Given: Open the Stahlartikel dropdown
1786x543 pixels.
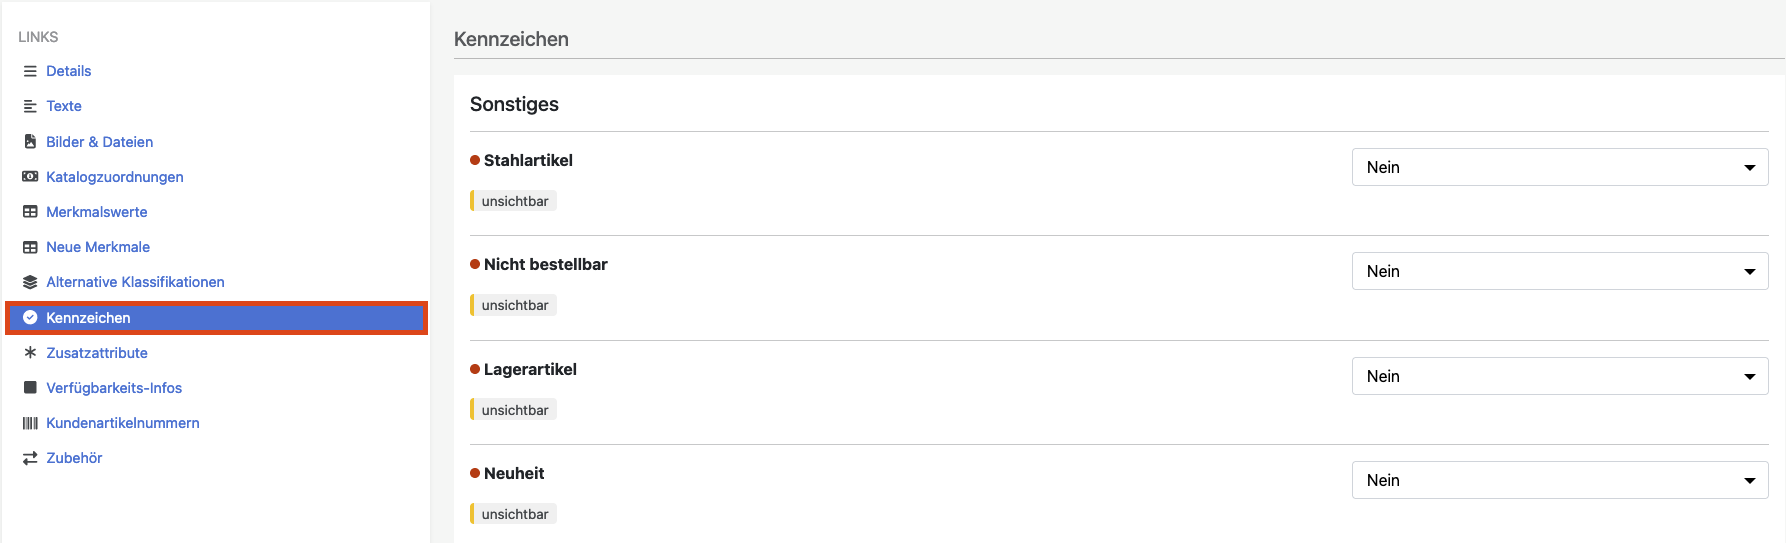Looking at the screenshot, I should pos(1559,167).
